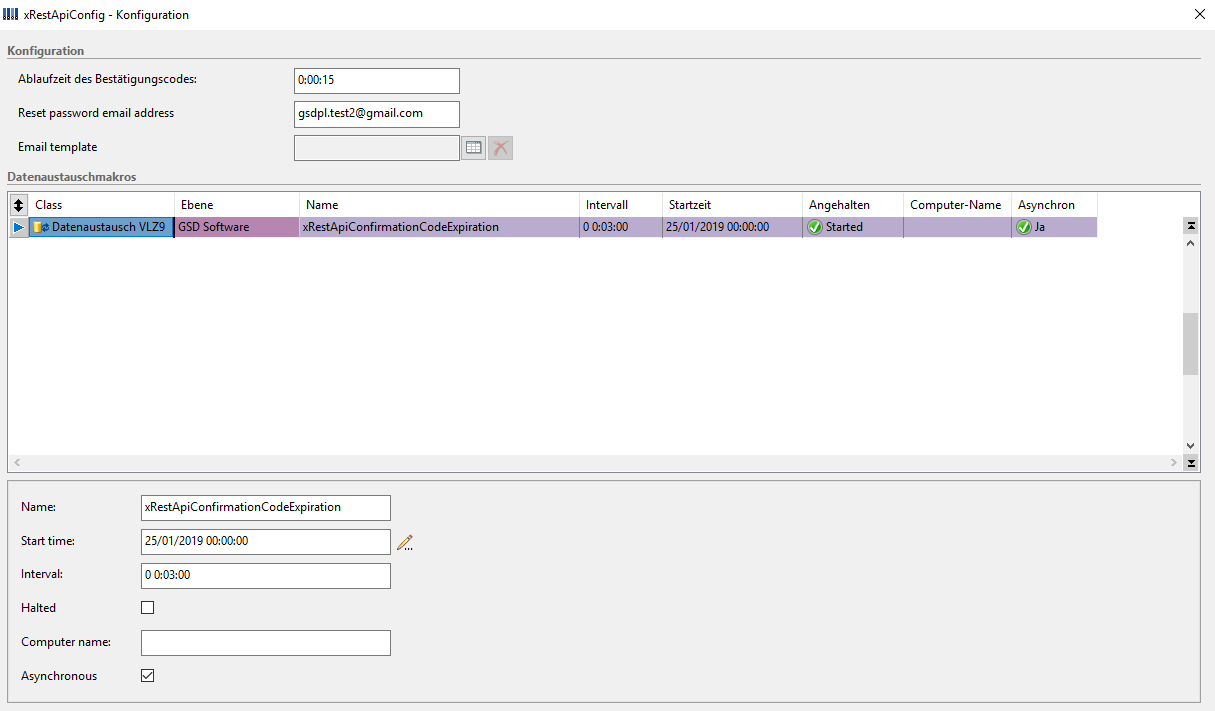Click the sort arrows icon in grid header
The image size is (1215, 711).
coord(19,205)
